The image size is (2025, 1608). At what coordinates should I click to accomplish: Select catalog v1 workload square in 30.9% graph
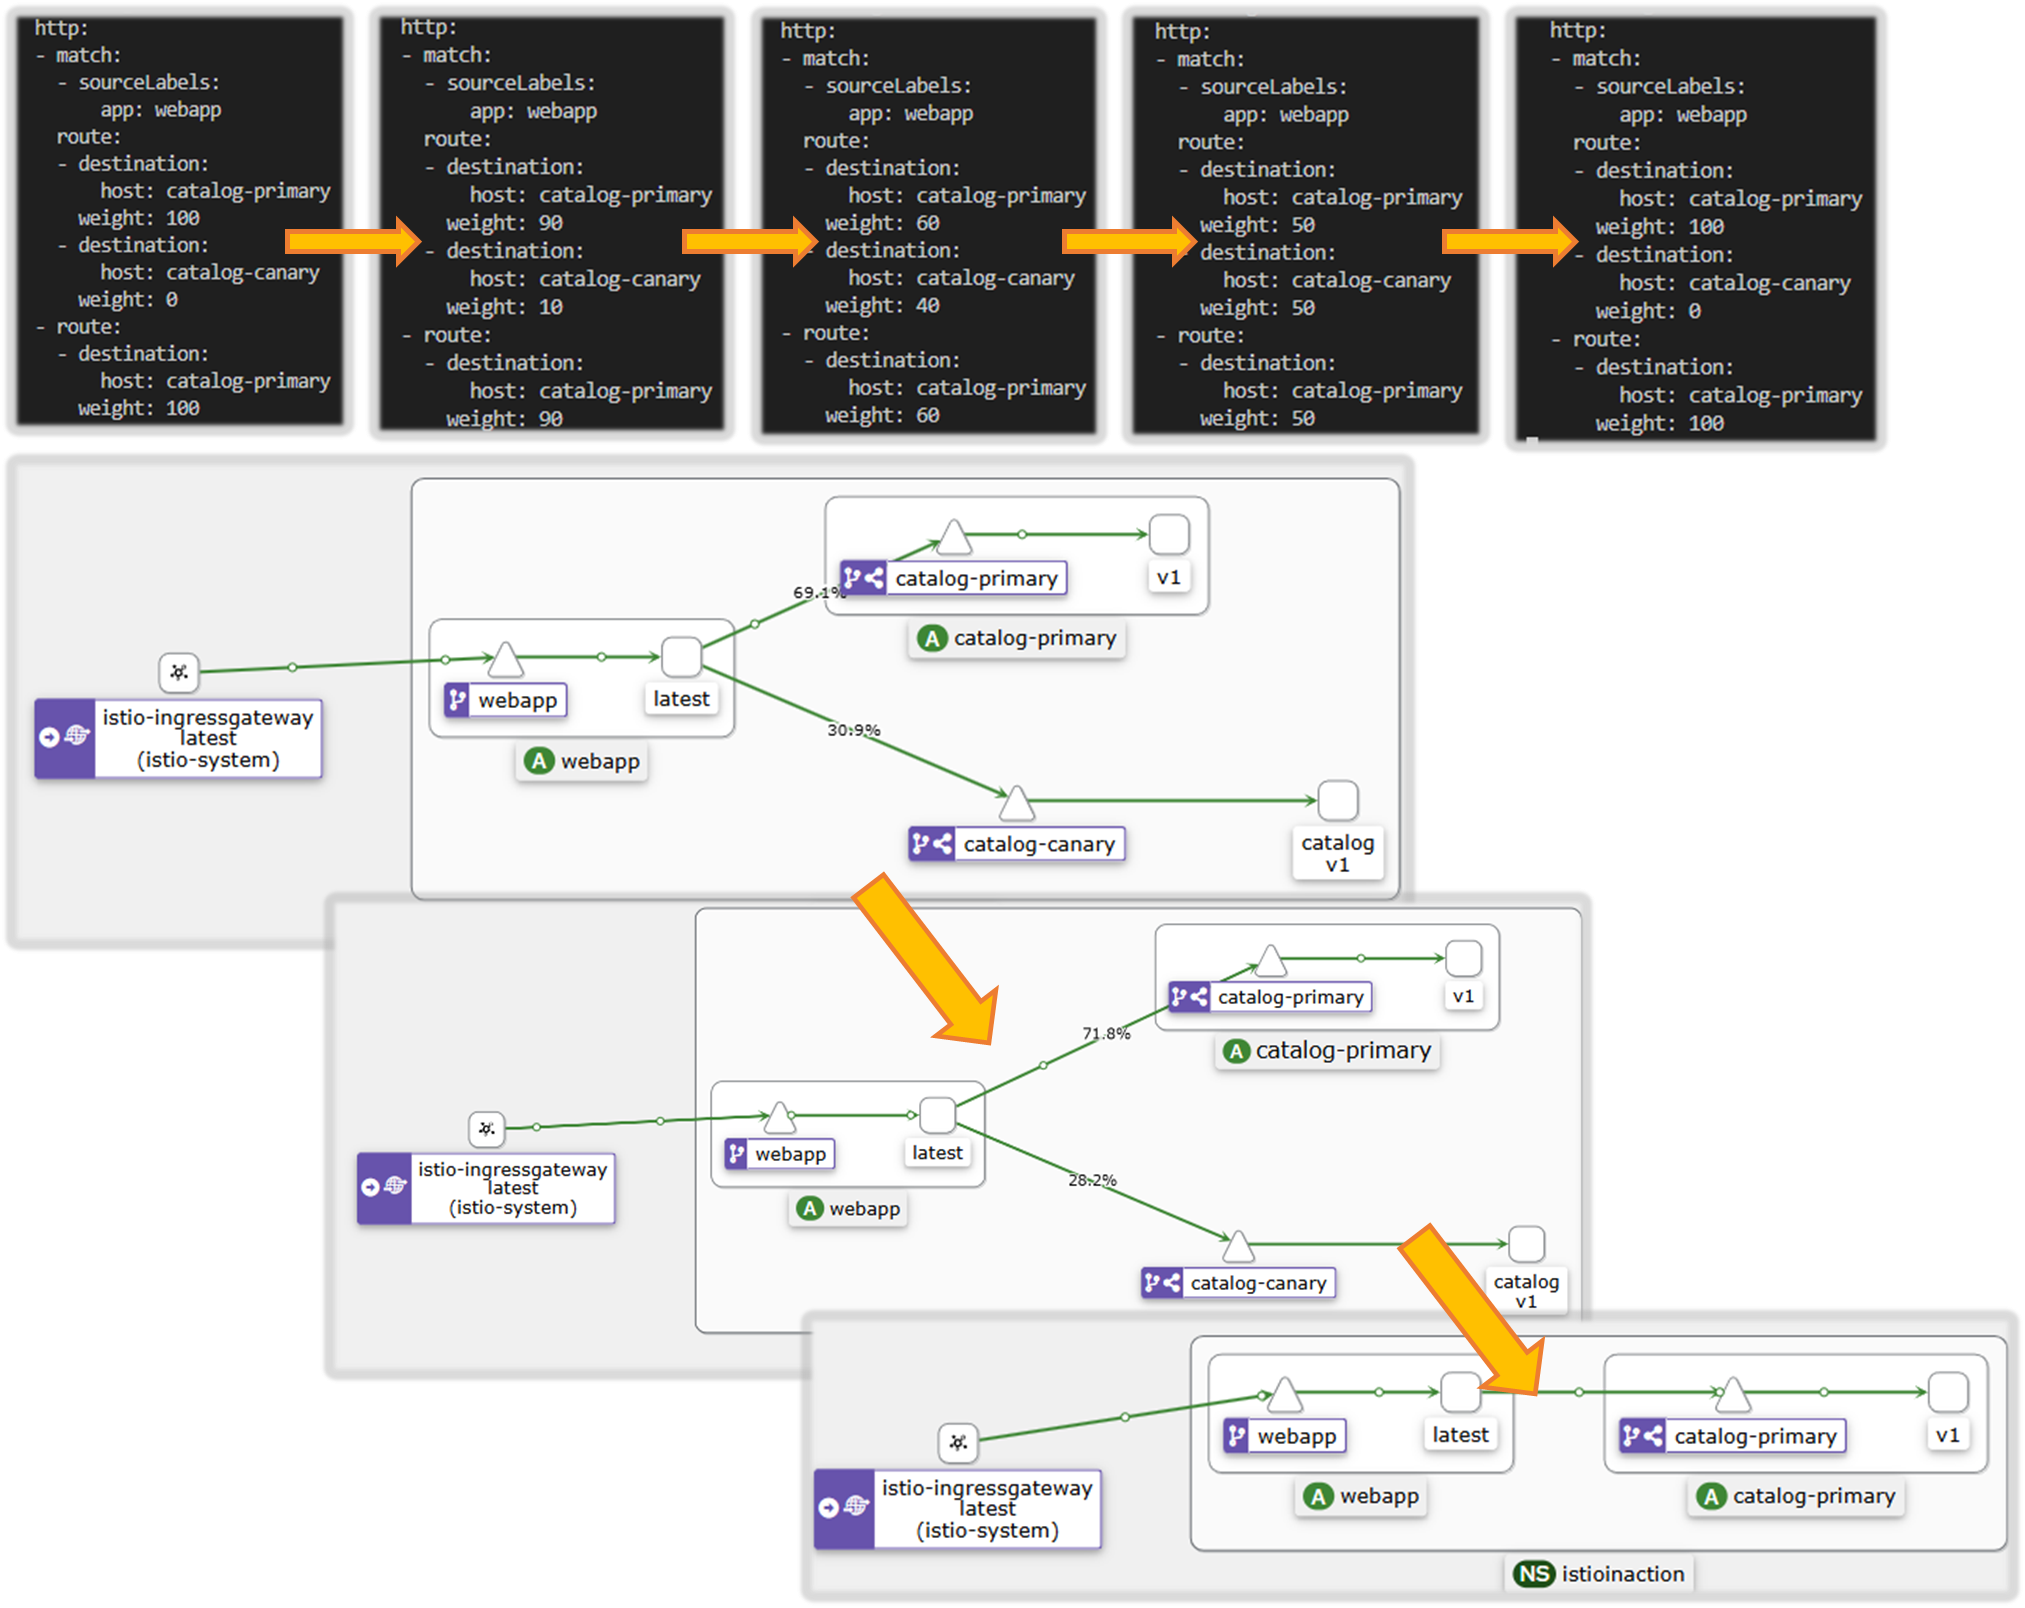(x=1337, y=801)
